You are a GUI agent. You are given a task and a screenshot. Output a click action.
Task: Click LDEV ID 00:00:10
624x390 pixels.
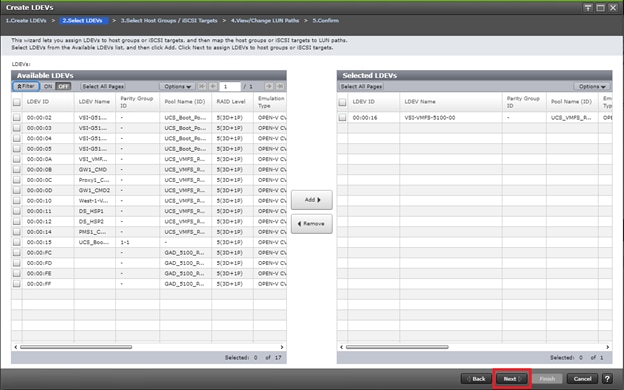coord(39,201)
